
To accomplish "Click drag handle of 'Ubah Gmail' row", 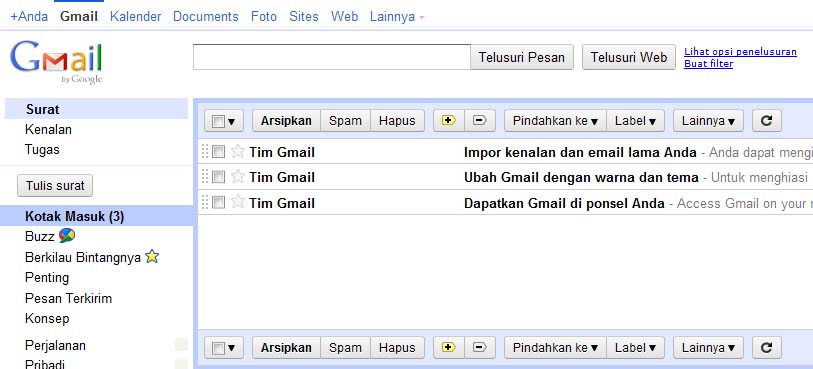I will pos(204,177).
